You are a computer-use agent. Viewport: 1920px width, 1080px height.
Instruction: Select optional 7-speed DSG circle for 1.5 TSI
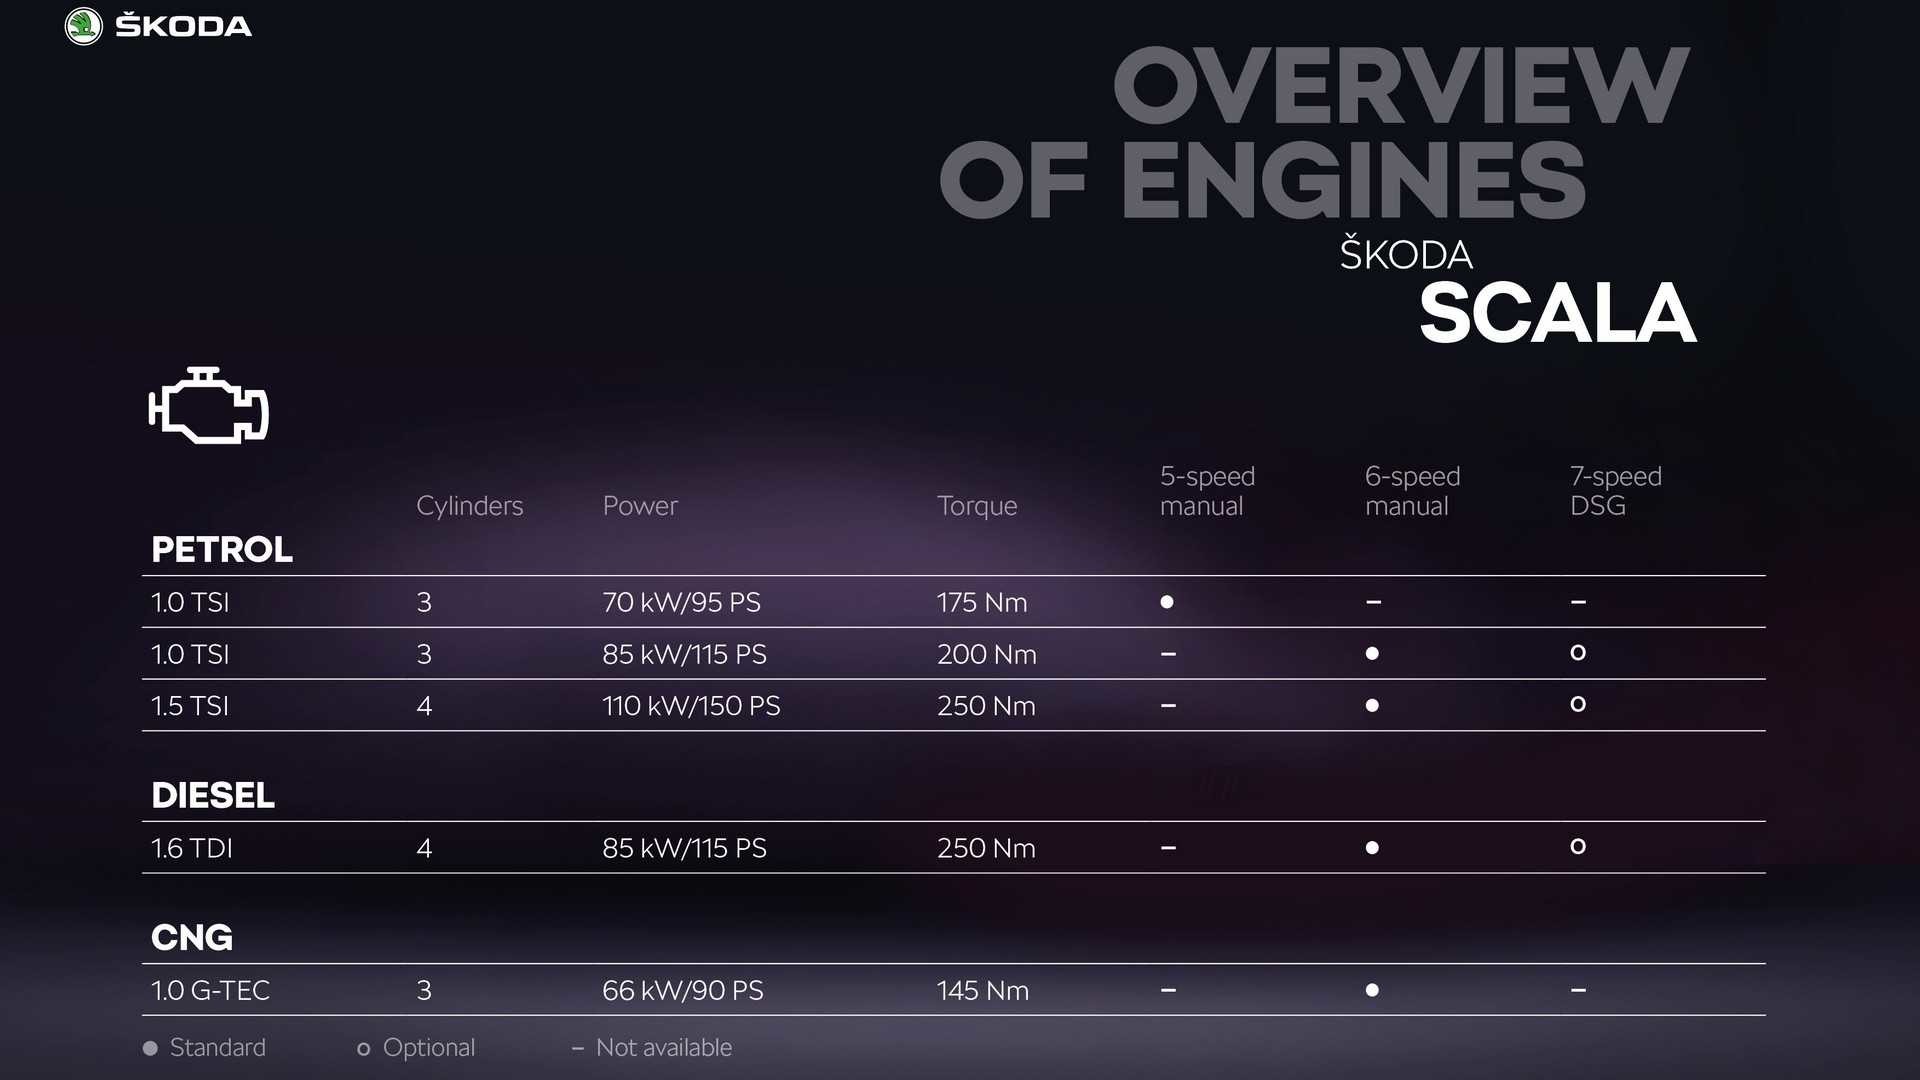[1578, 704]
